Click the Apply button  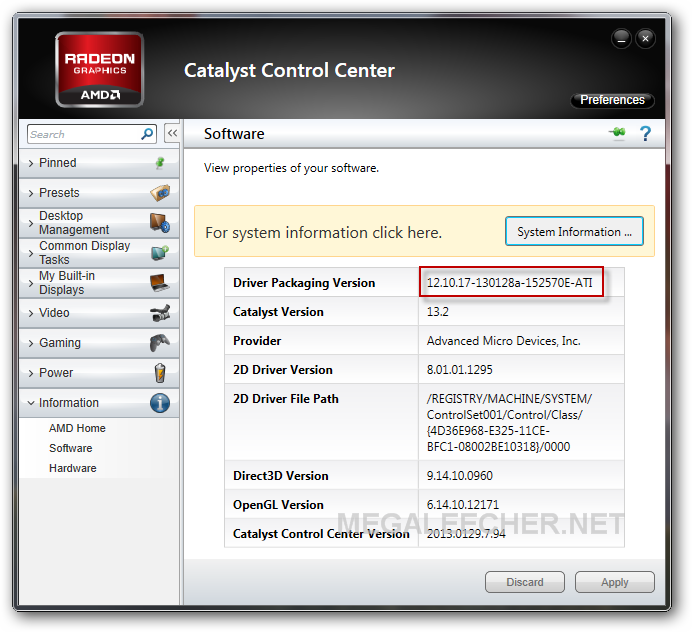pyautogui.click(x=614, y=582)
